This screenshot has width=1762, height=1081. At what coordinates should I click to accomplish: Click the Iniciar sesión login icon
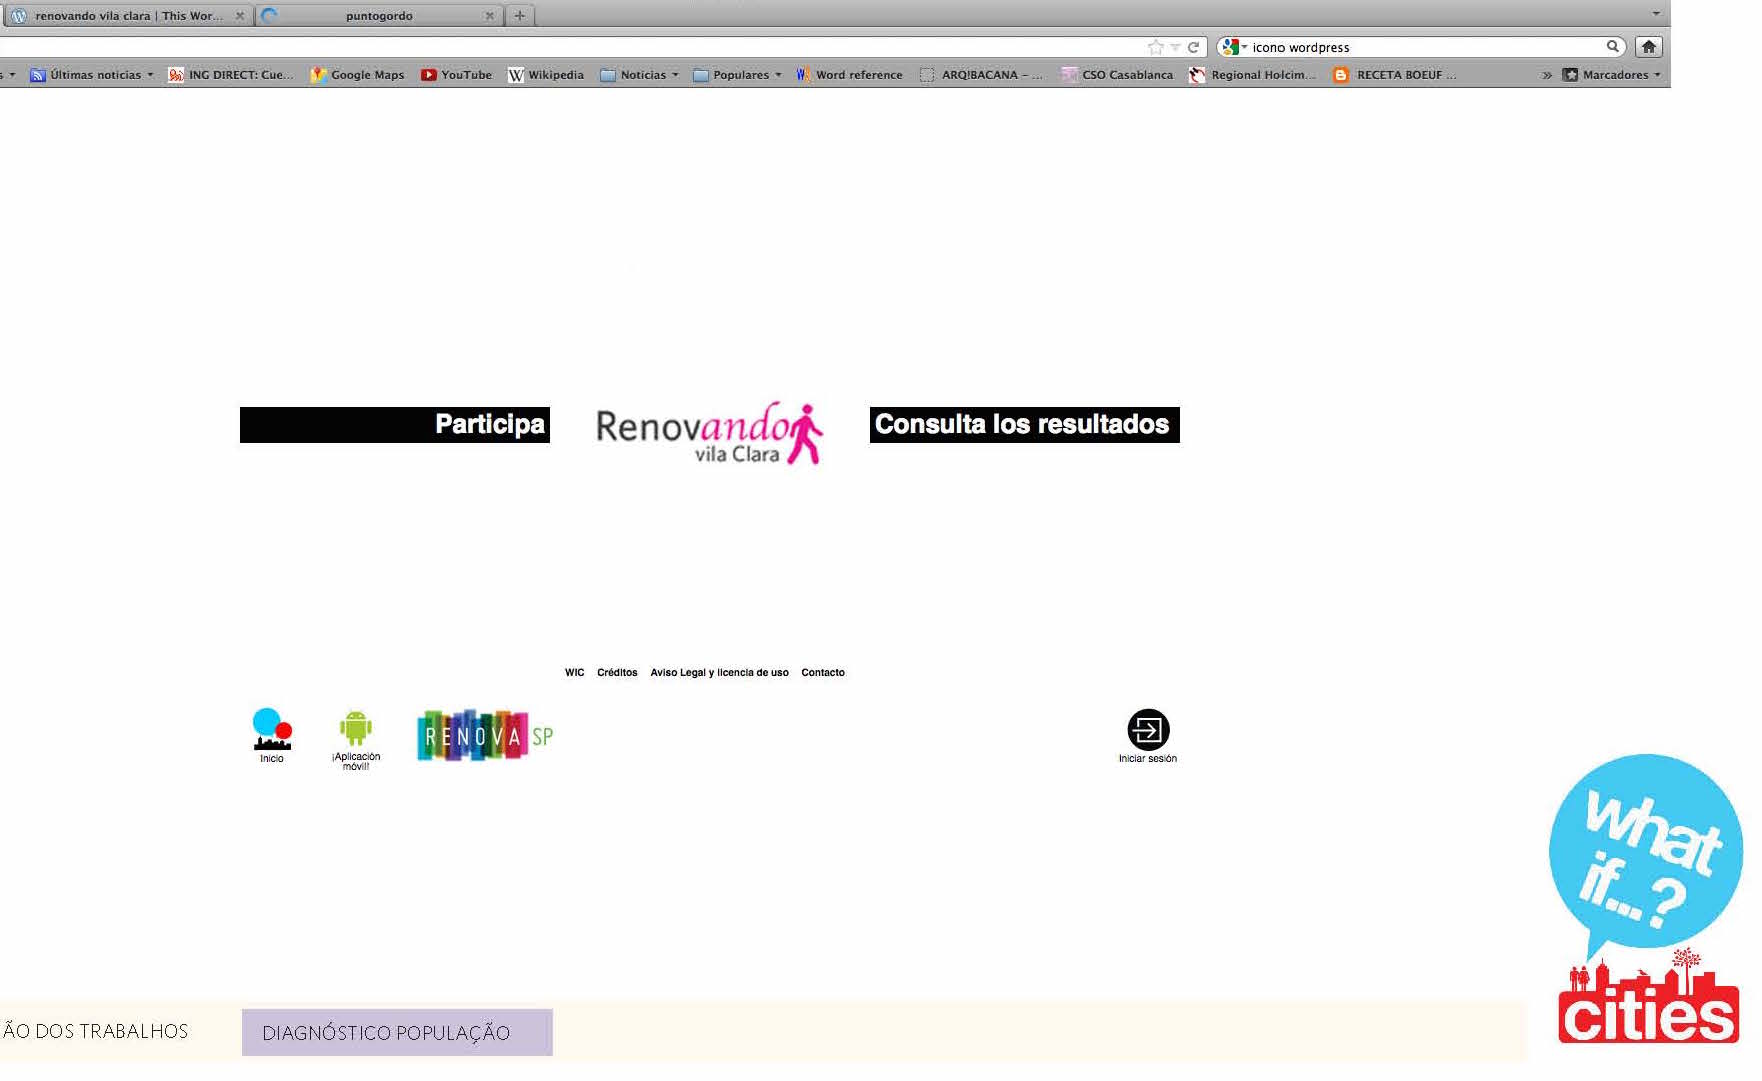coord(1148,730)
